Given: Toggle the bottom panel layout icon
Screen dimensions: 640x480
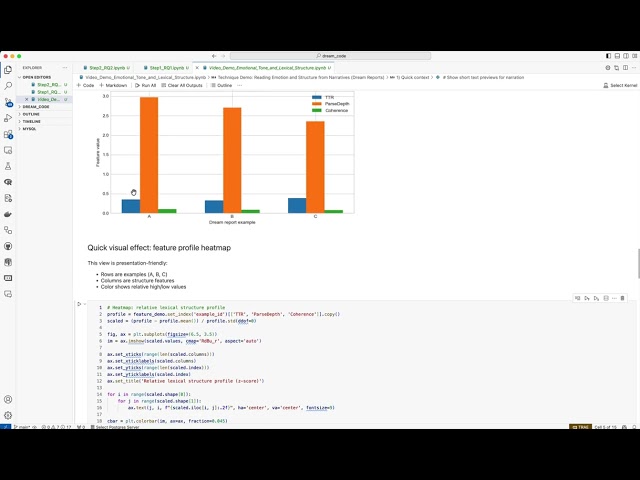Looking at the screenshot, I should pyautogui.click(x=617, y=56).
